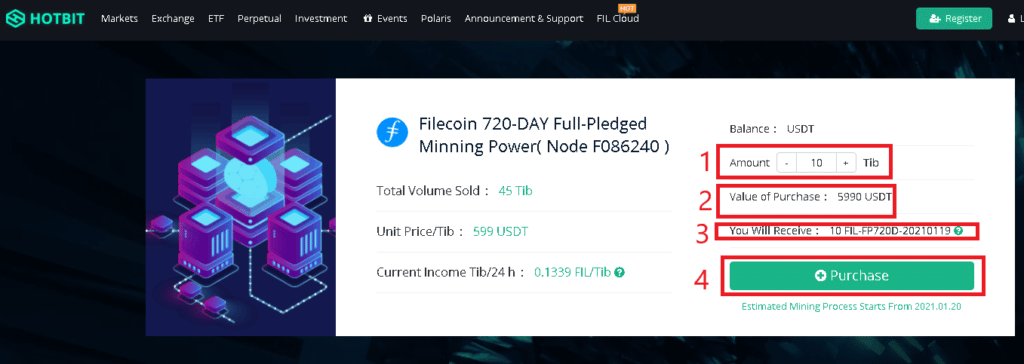The image size is (1024, 364).
Task: Open the Exchange menu
Action: (173, 18)
